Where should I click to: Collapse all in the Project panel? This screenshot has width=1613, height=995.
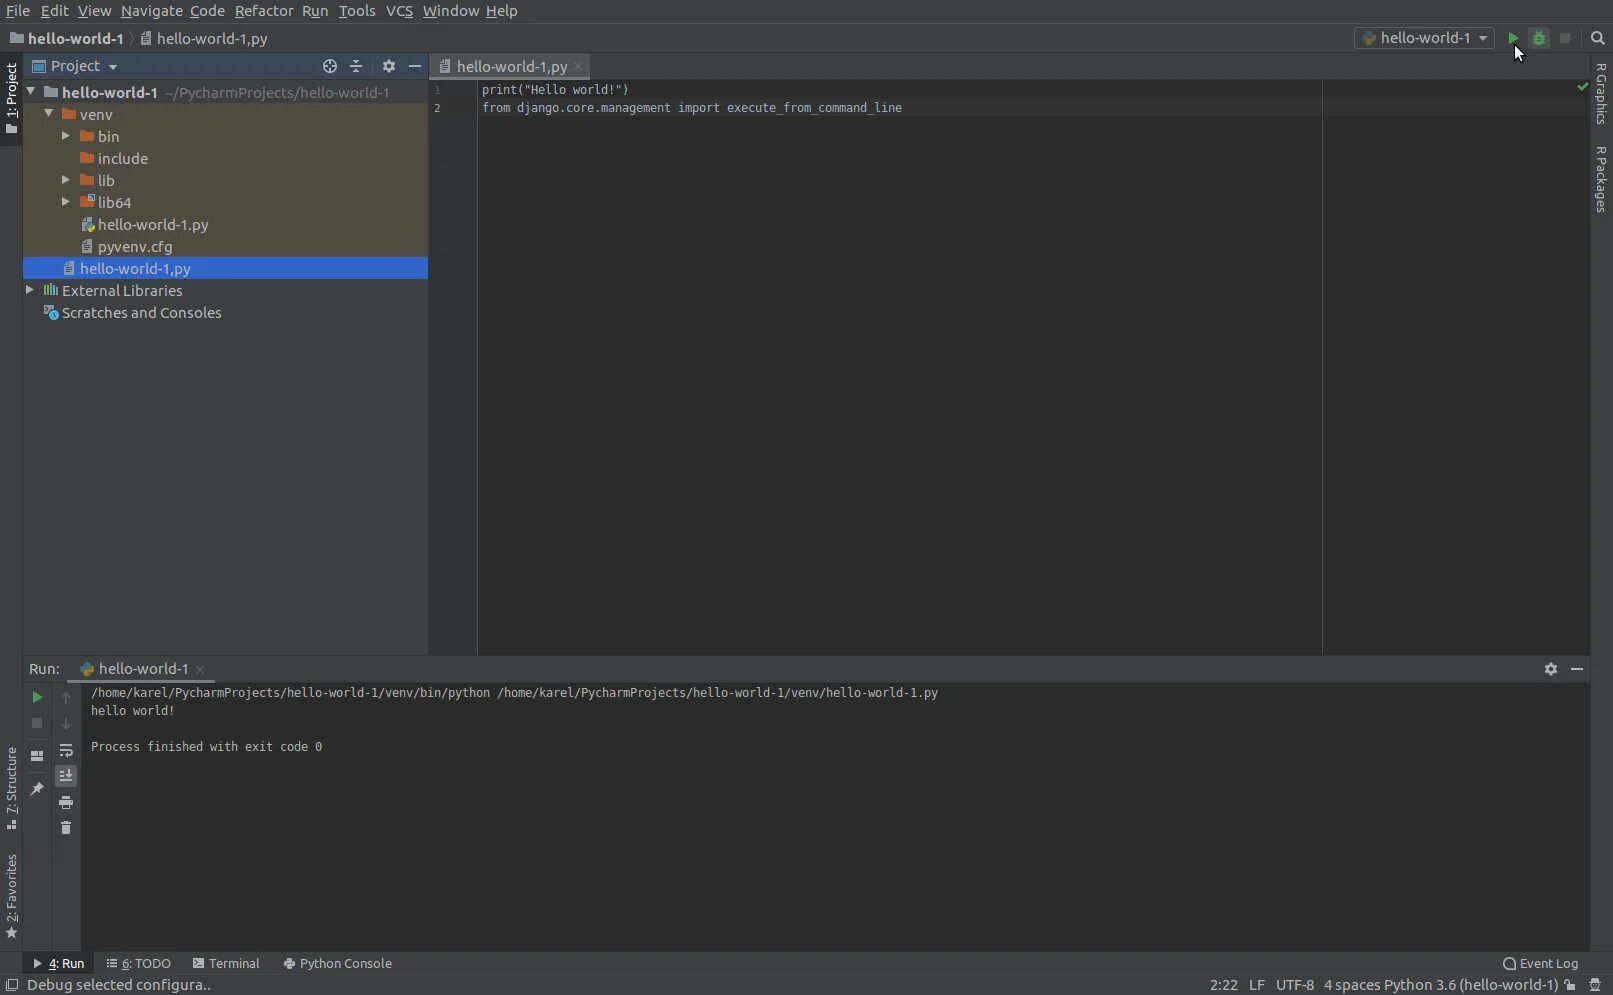tap(357, 66)
